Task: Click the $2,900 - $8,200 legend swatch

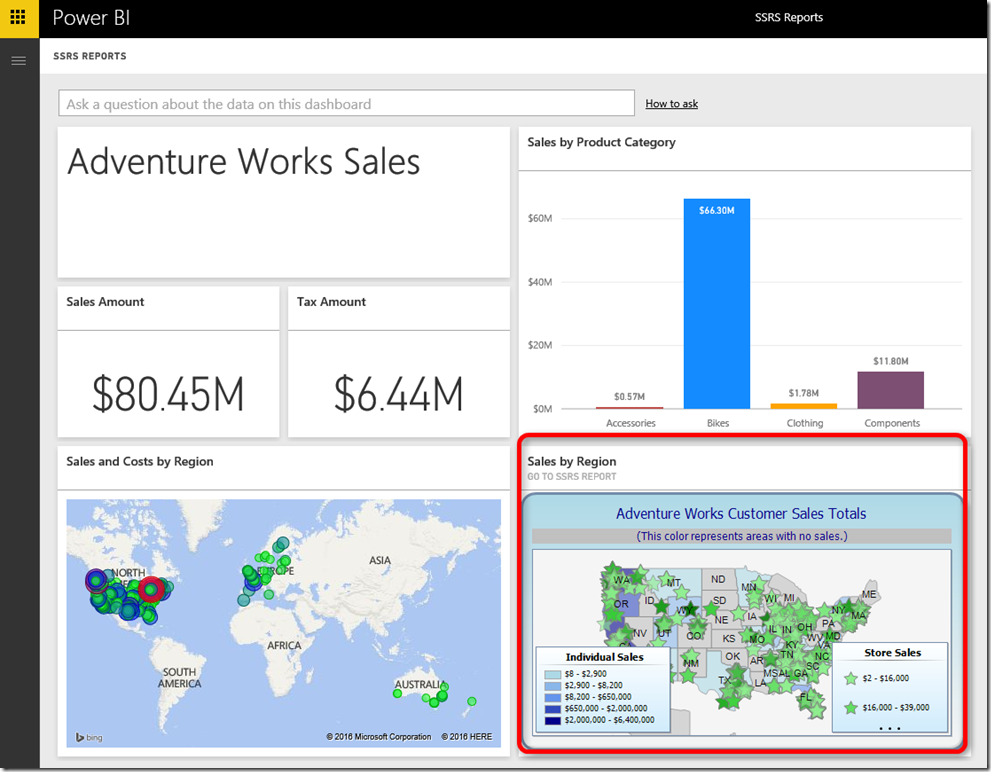Action: (x=552, y=686)
